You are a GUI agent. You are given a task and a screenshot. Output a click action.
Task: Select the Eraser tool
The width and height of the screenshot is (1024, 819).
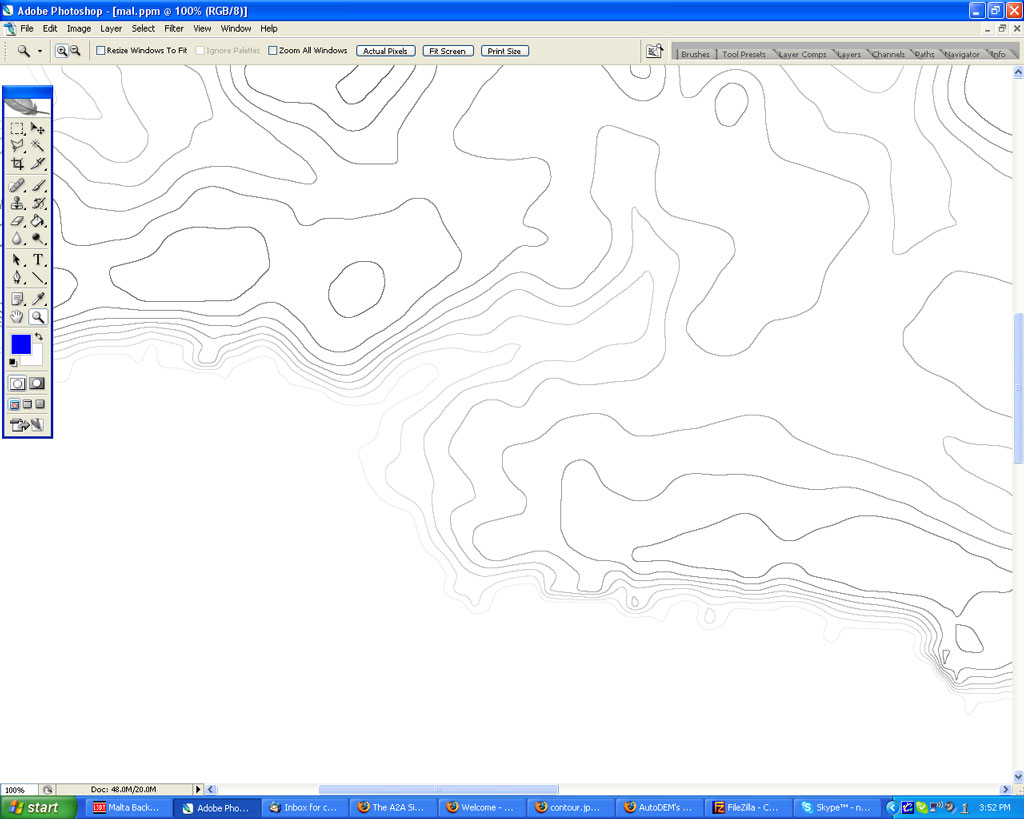pyautogui.click(x=17, y=221)
